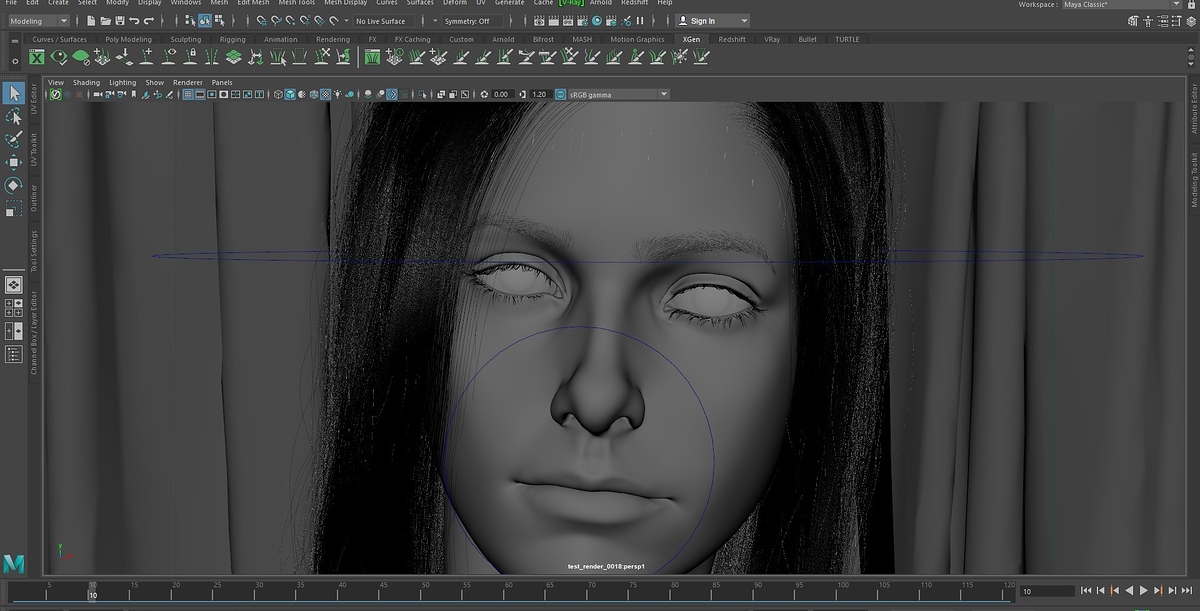Click the XGen green layered patches icon
The height and width of the screenshot is (611, 1200).
(x=233, y=57)
